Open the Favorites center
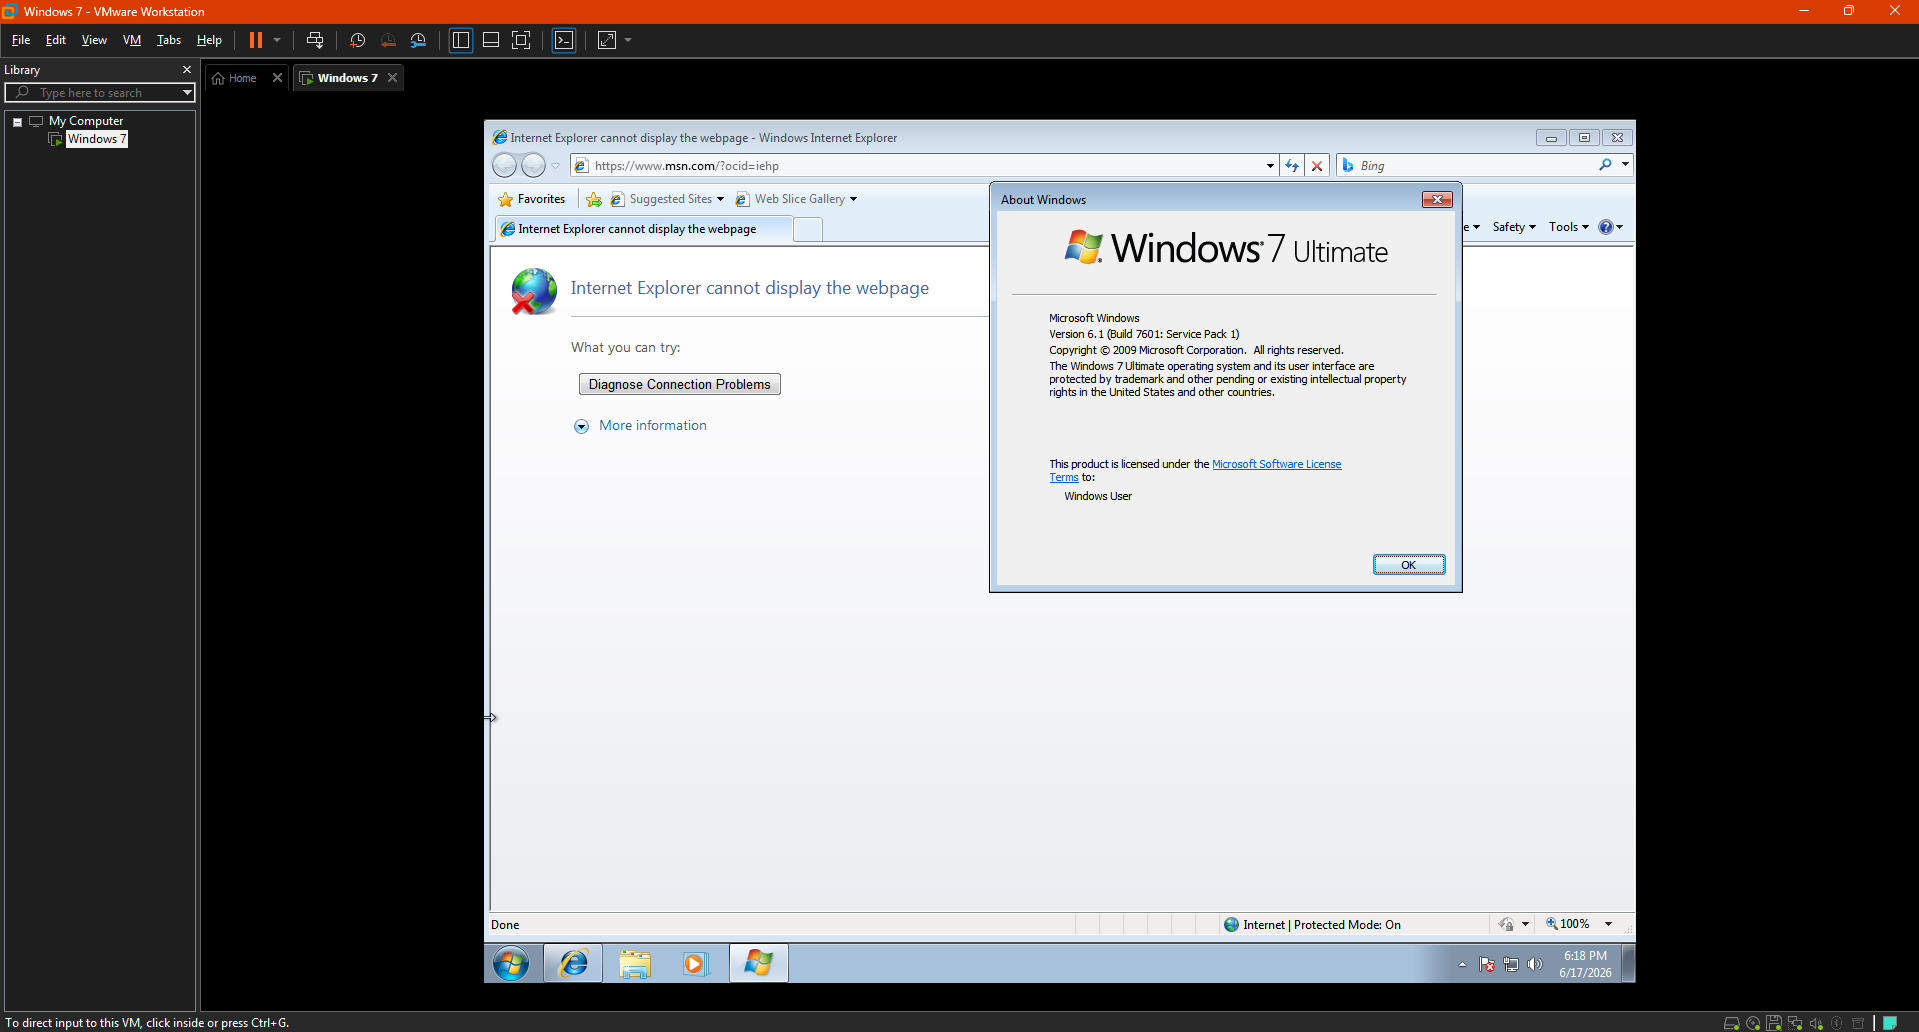Viewport: 1919px width, 1032px height. pyautogui.click(x=532, y=199)
